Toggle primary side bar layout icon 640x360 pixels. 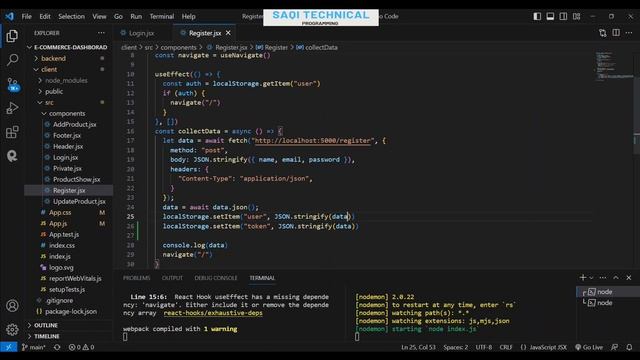tap(537, 16)
